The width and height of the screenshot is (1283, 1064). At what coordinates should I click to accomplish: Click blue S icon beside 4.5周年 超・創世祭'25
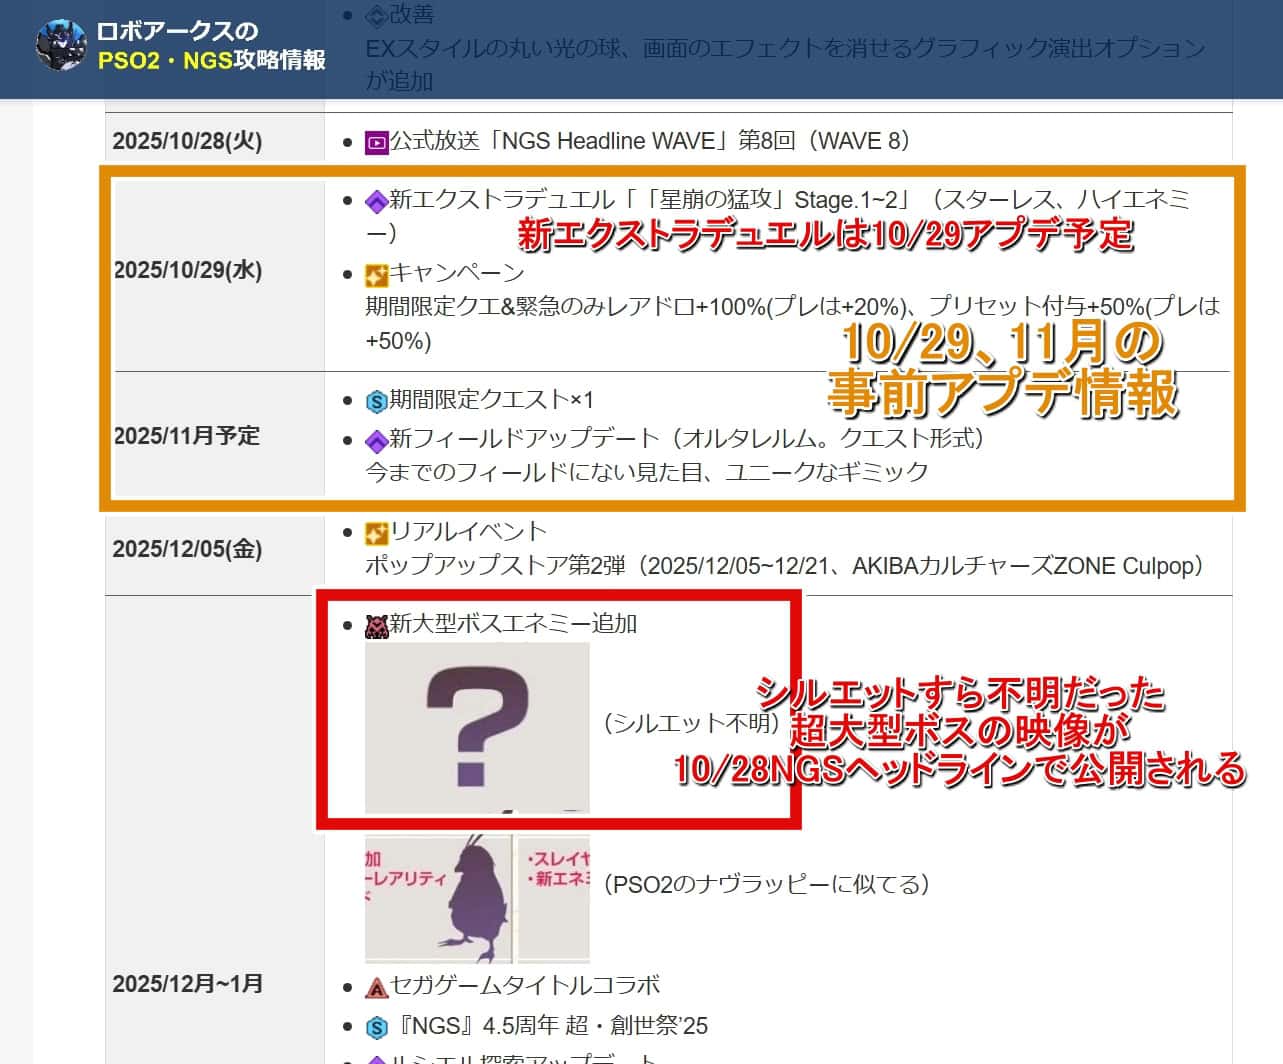pos(376,1027)
